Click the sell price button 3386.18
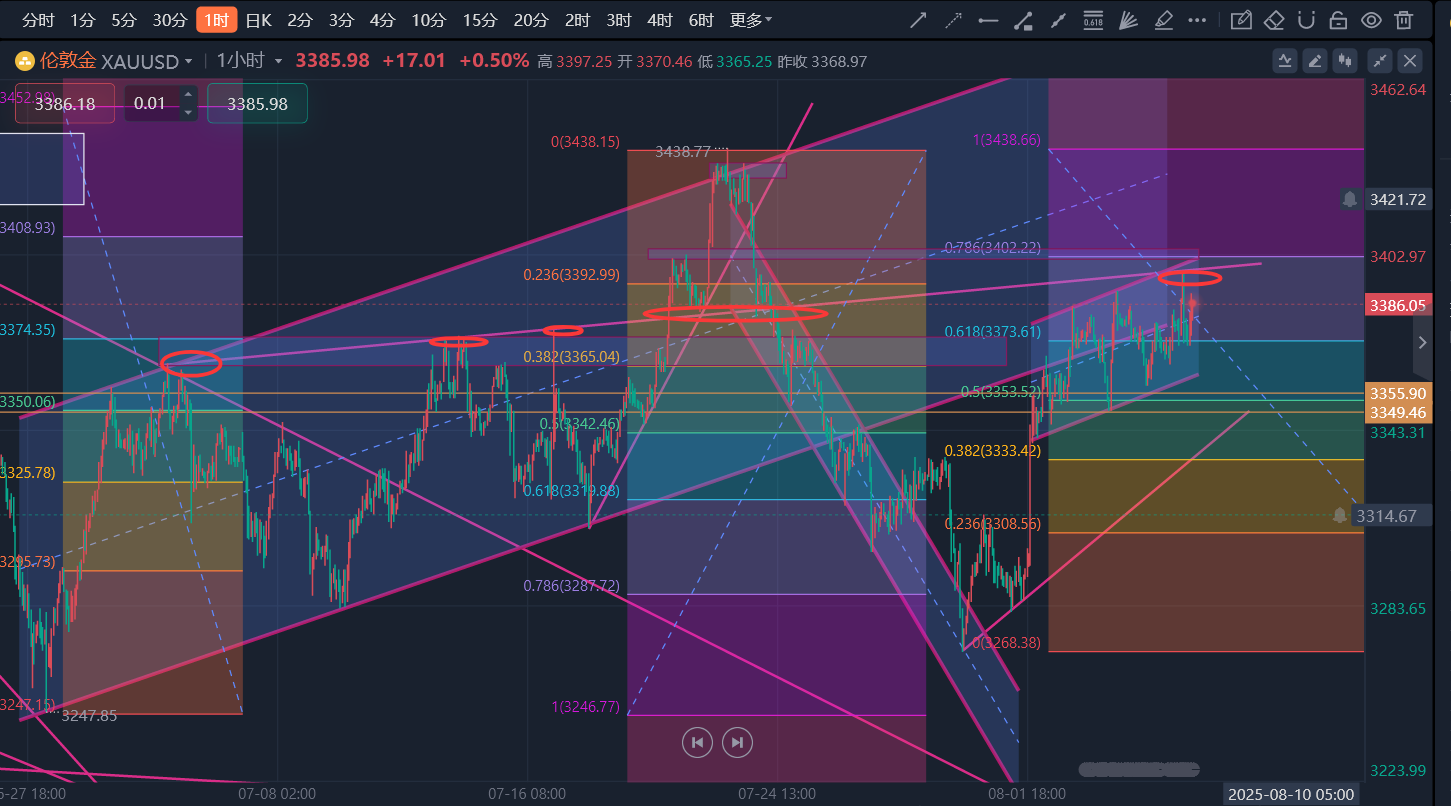Screen dimensions: 1451x806 (x=65, y=103)
